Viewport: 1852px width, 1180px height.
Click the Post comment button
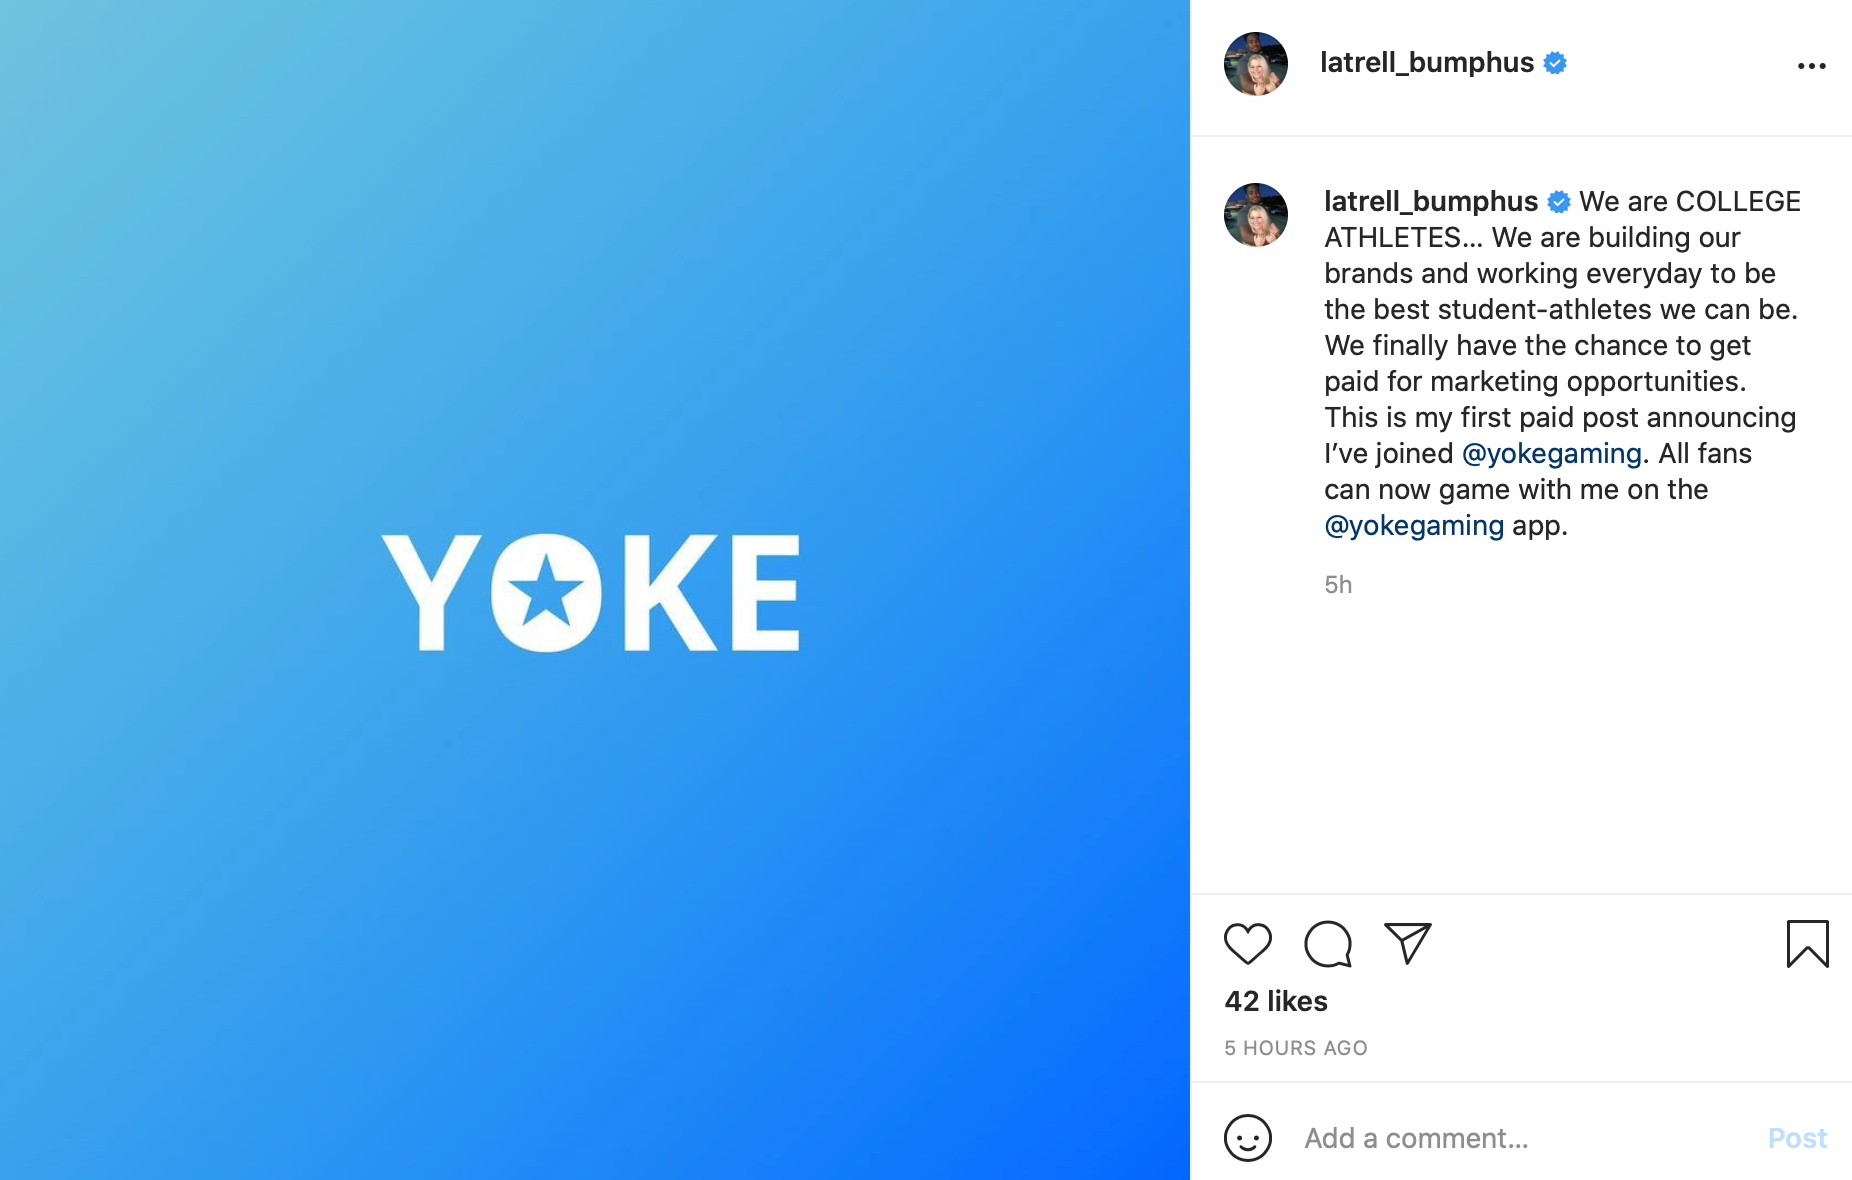click(1796, 1138)
